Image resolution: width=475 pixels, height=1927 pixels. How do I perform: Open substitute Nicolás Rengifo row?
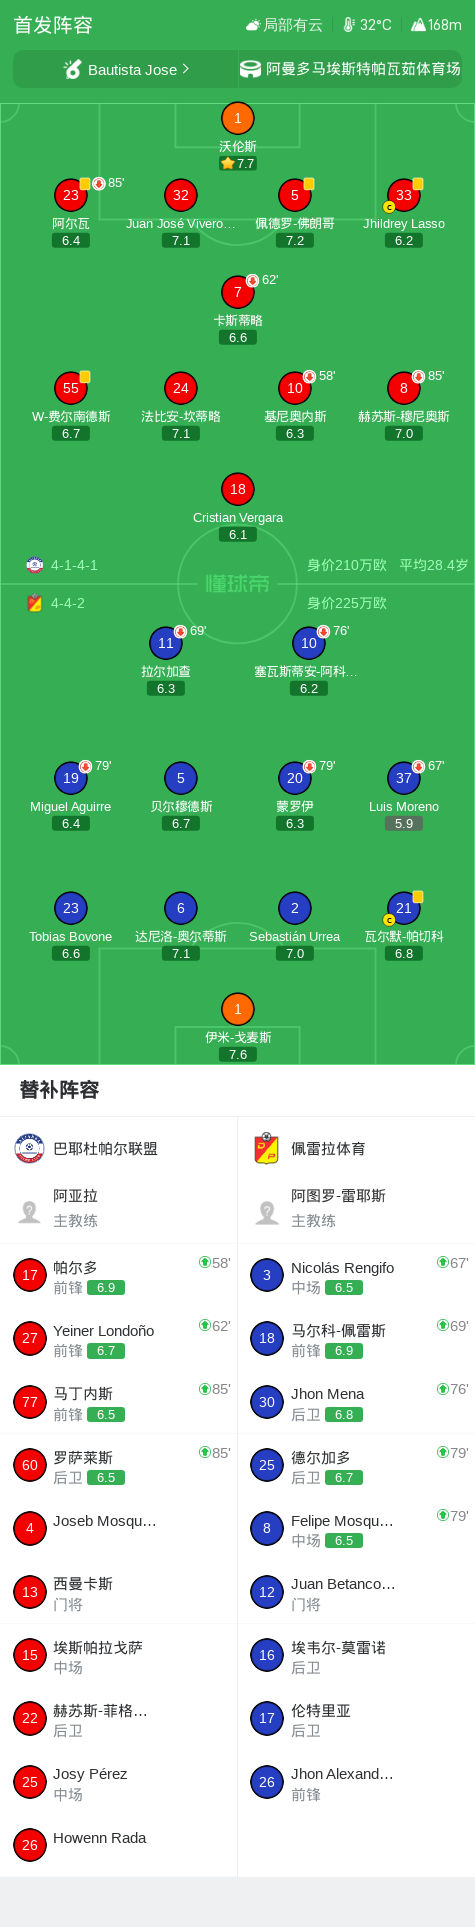[x=356, y=1275]
